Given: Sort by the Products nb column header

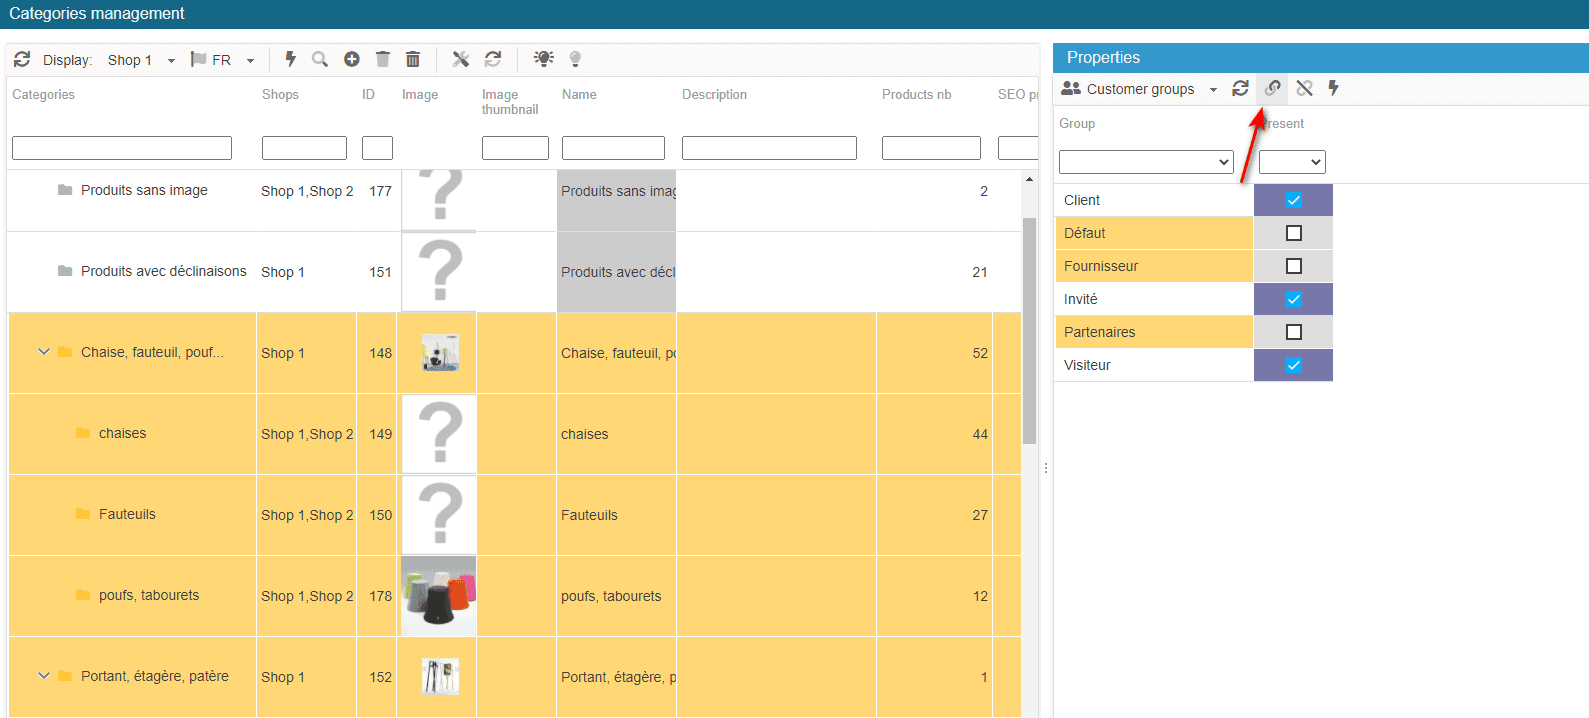Looking at the screenshot, I should [x=916, y=95].
